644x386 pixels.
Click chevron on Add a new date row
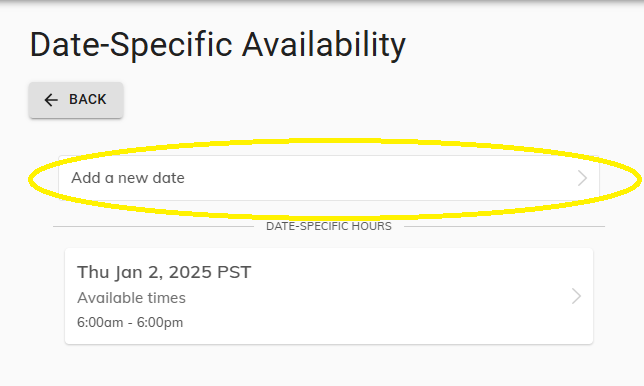coord(582,178)
